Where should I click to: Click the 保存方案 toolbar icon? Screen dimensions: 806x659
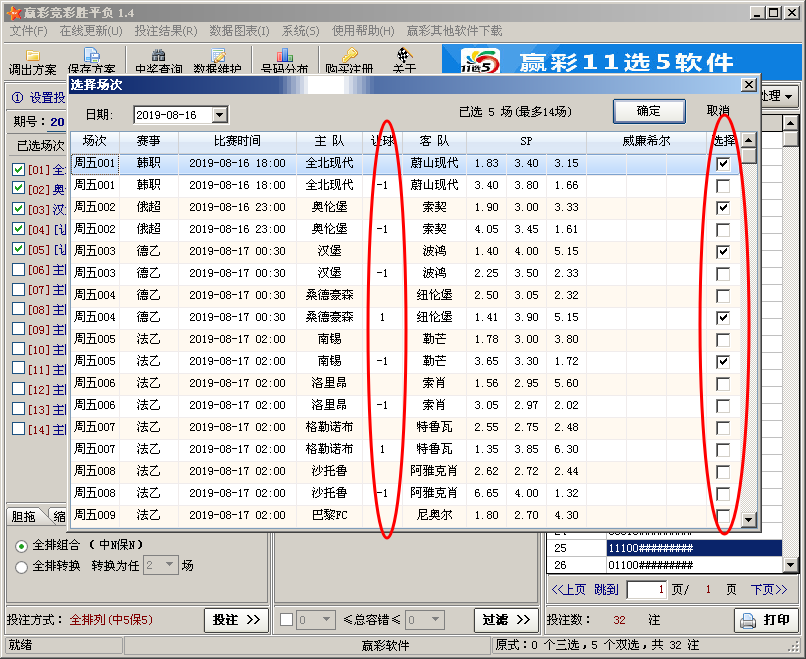(91, 55)
